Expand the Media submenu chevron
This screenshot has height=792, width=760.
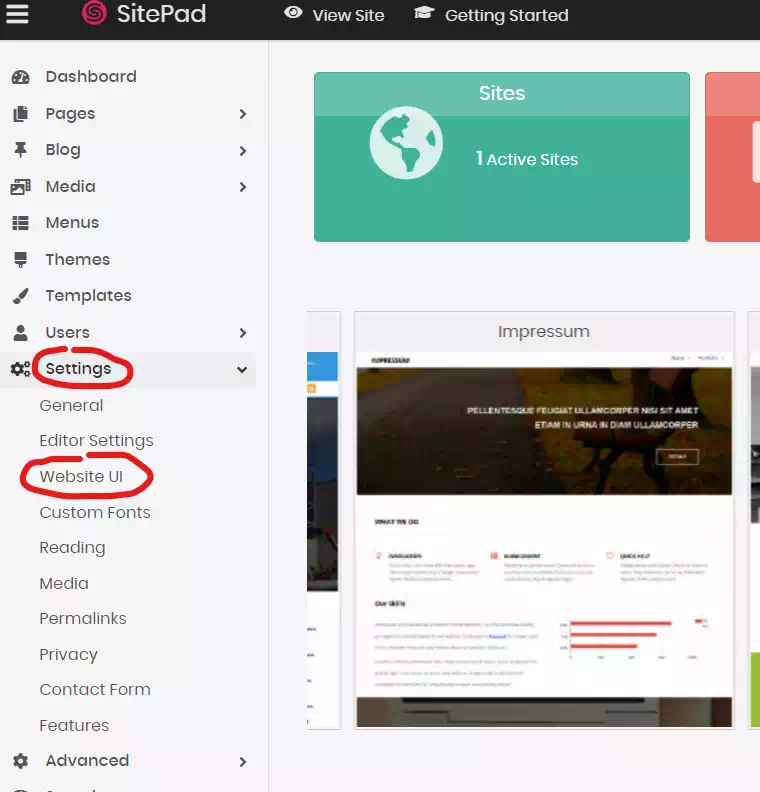click(x=243, y=187)
